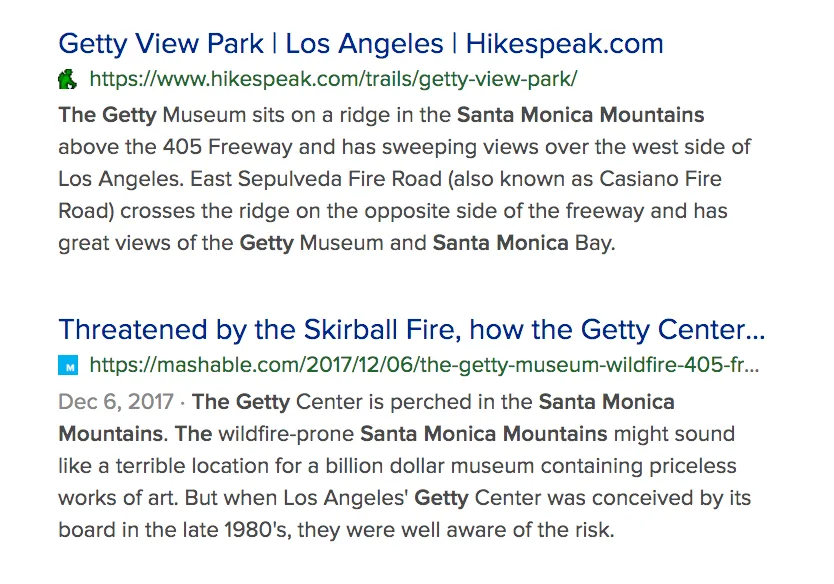Click bold Santa Monica before the word Bay
Viewport: 834px width, 584px height.
click(x=501, y=243)
